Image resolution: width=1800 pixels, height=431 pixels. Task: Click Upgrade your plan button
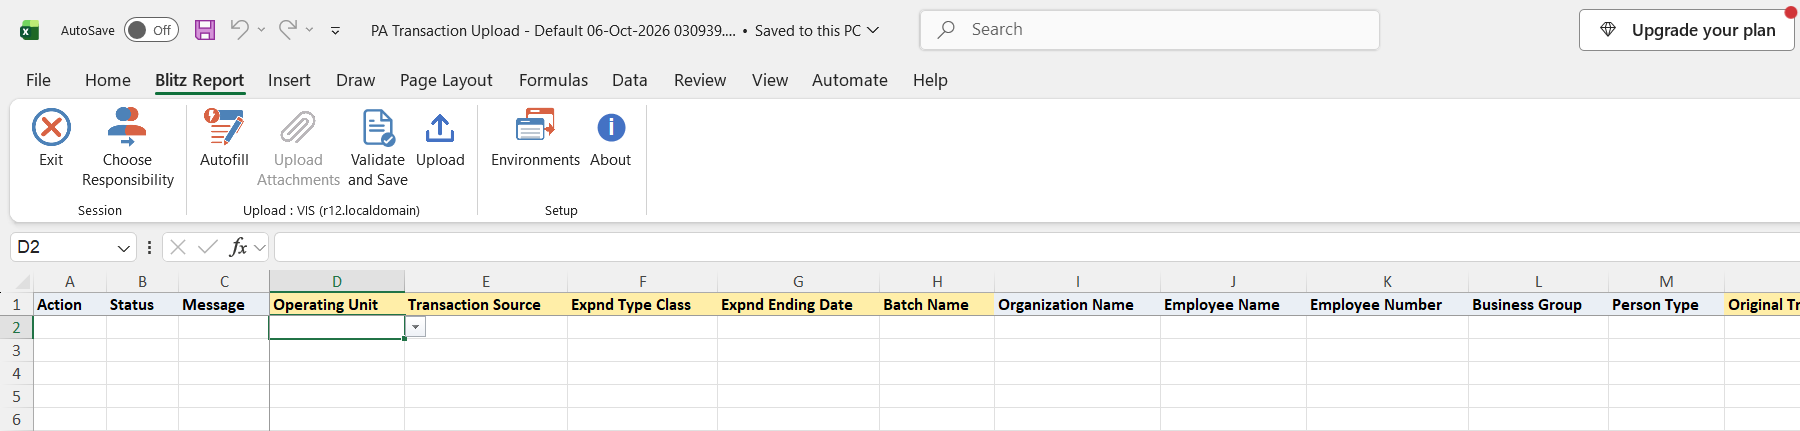pos(1687,30)
